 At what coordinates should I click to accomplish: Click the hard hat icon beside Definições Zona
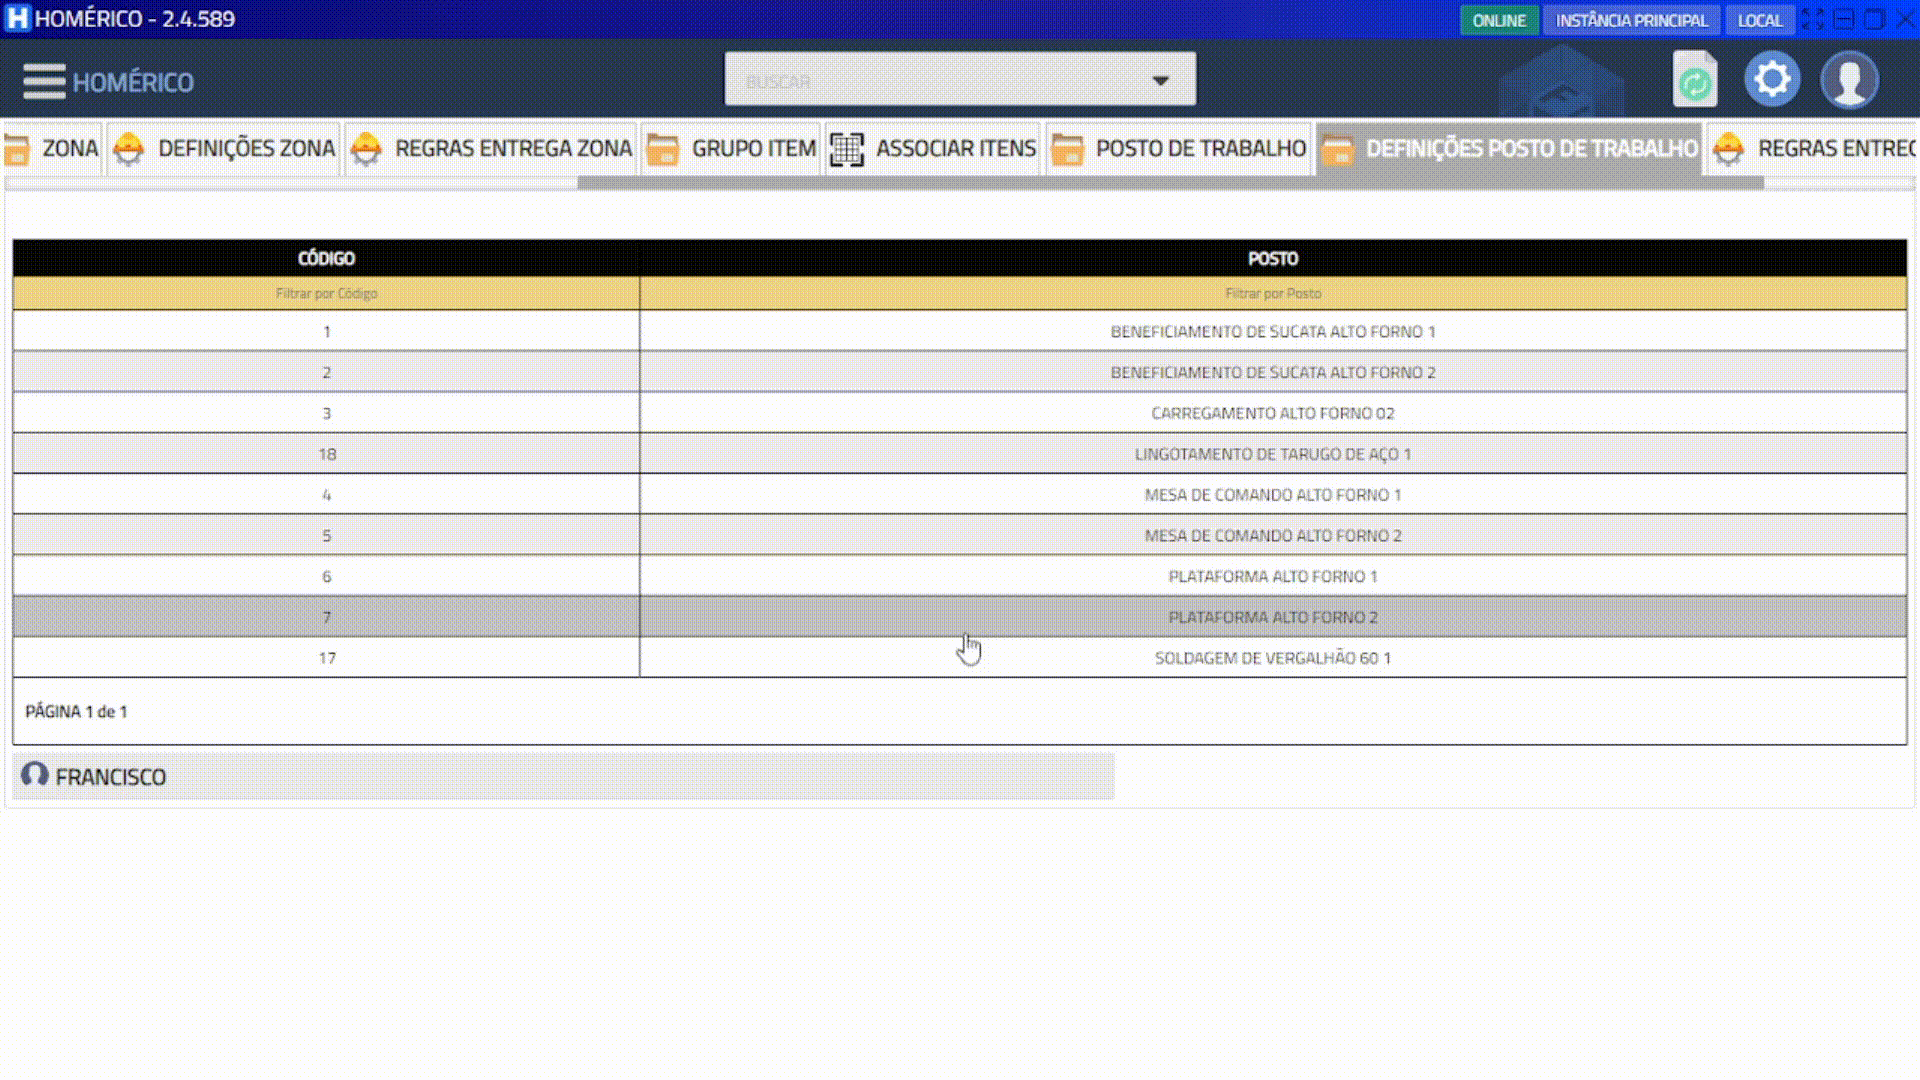coord(128,149)
